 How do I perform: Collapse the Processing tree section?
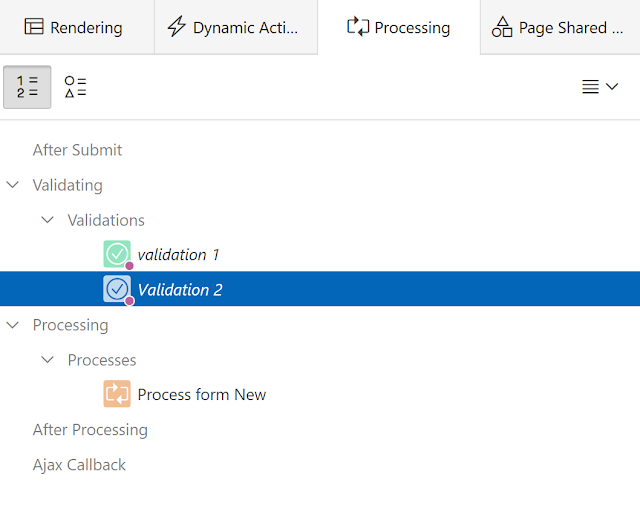[x=12, y=325]
